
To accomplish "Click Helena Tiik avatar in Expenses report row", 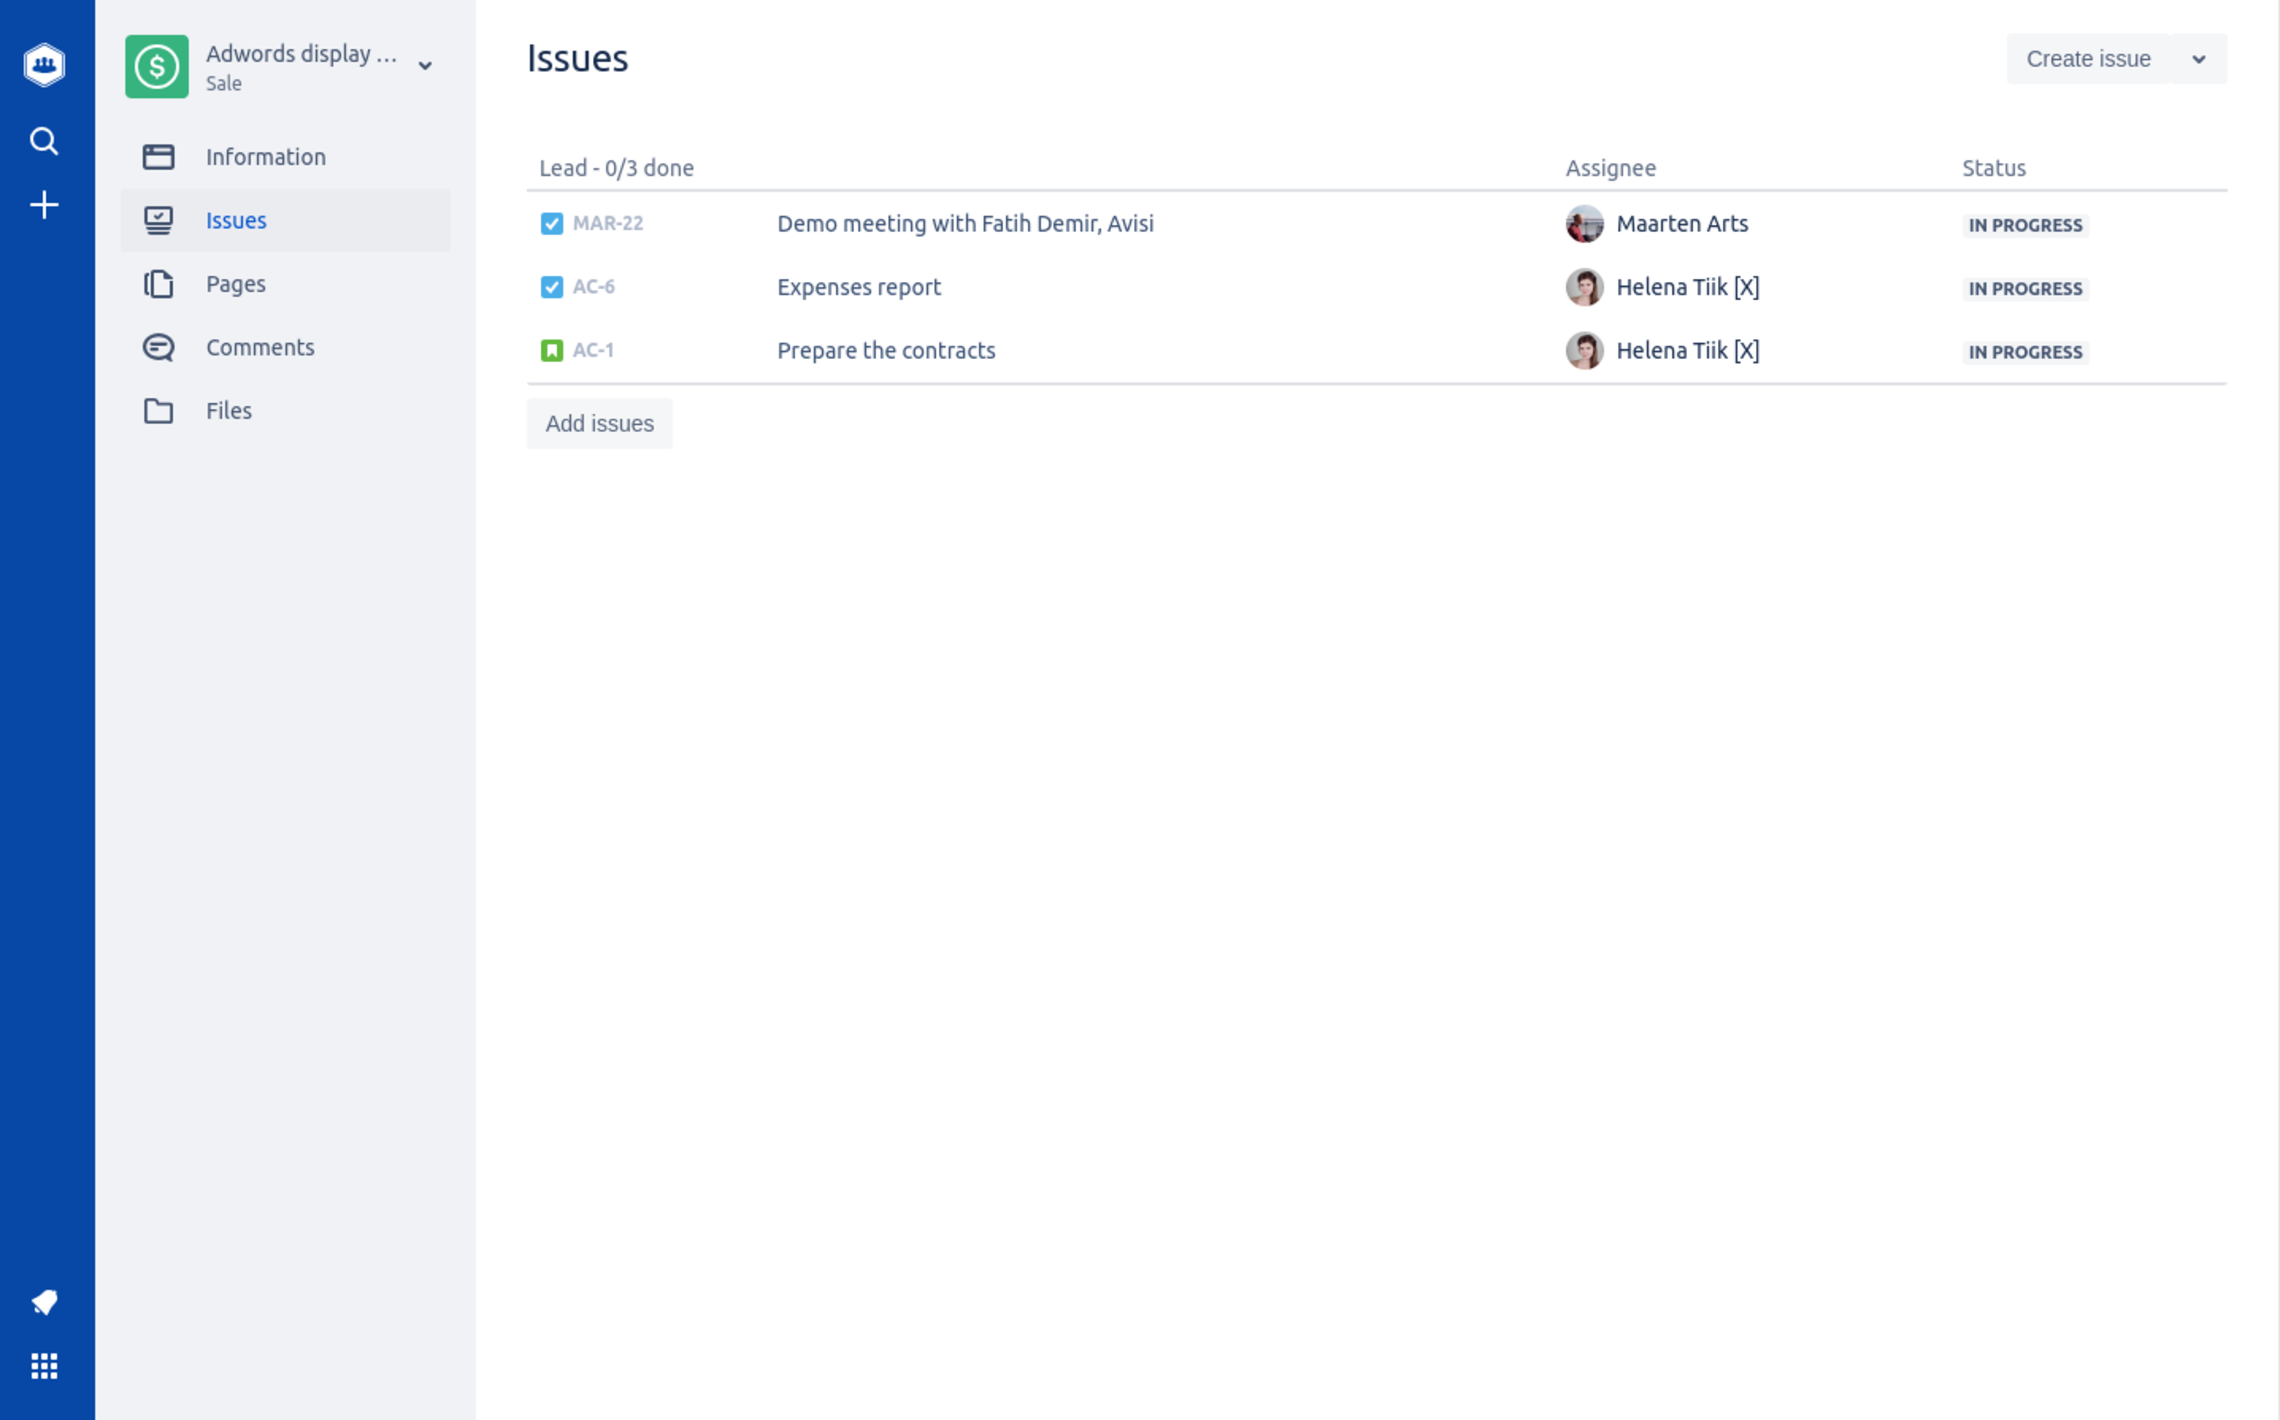I will tap(1584, 287).
